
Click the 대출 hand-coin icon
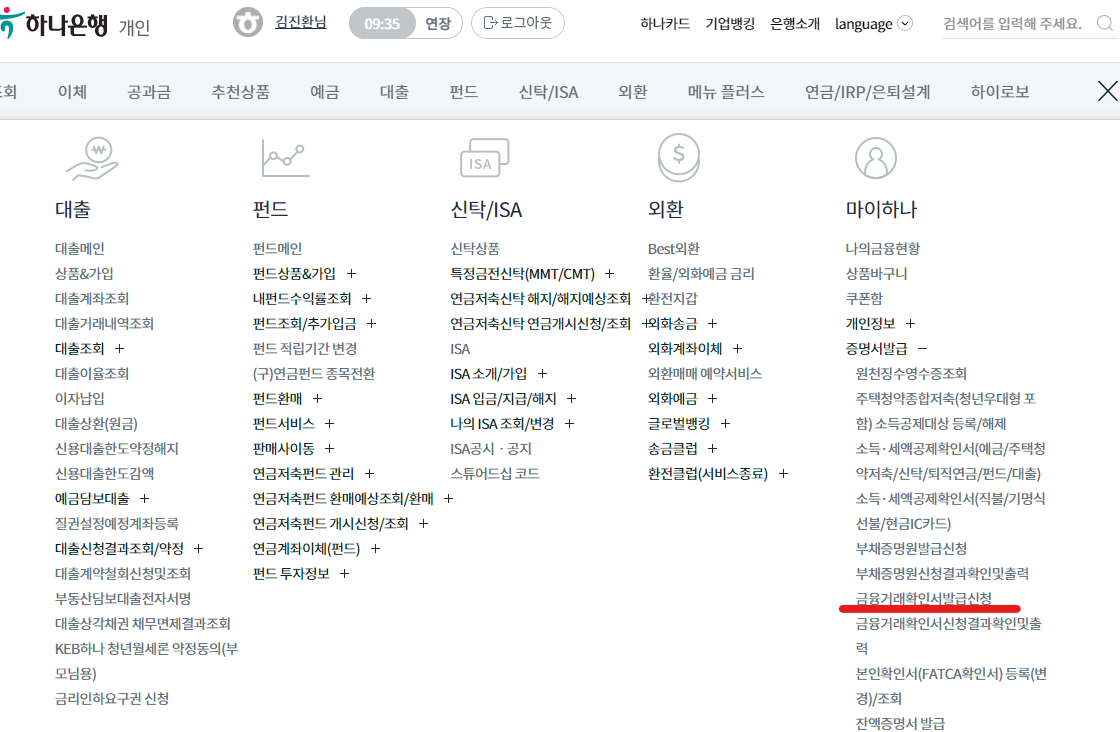click(93, 158)
